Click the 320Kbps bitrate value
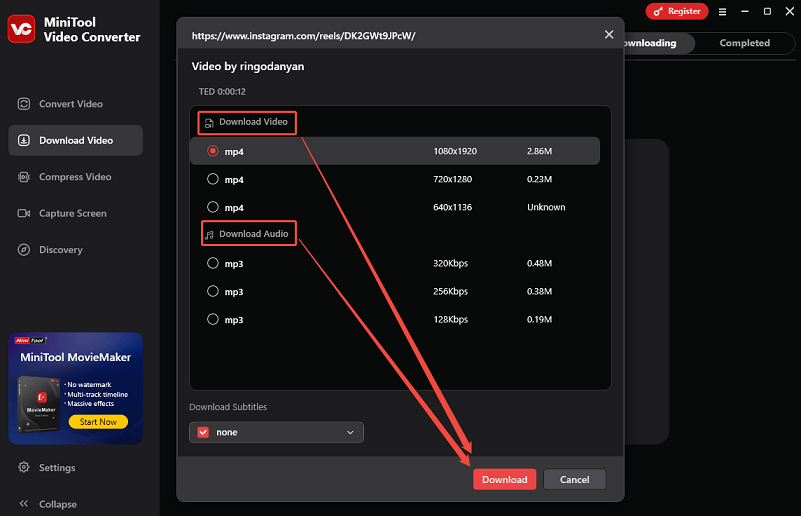Viewport: 801px width, 516px height. pos(451,263)
